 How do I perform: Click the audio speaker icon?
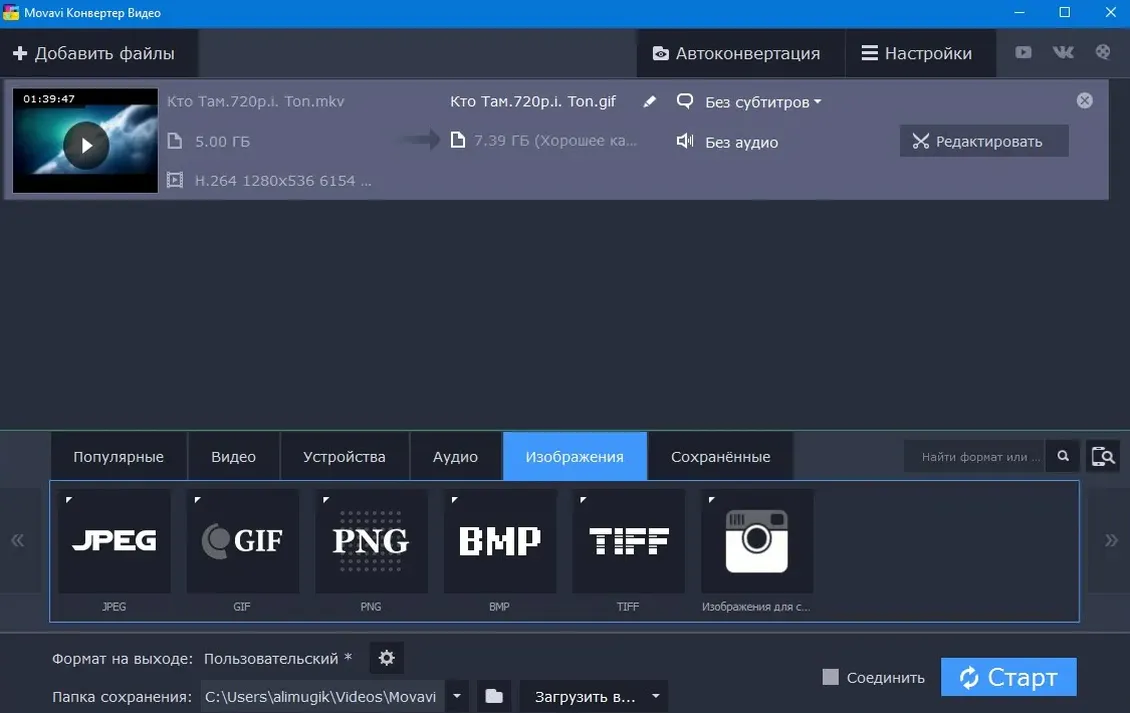[685, 141]
